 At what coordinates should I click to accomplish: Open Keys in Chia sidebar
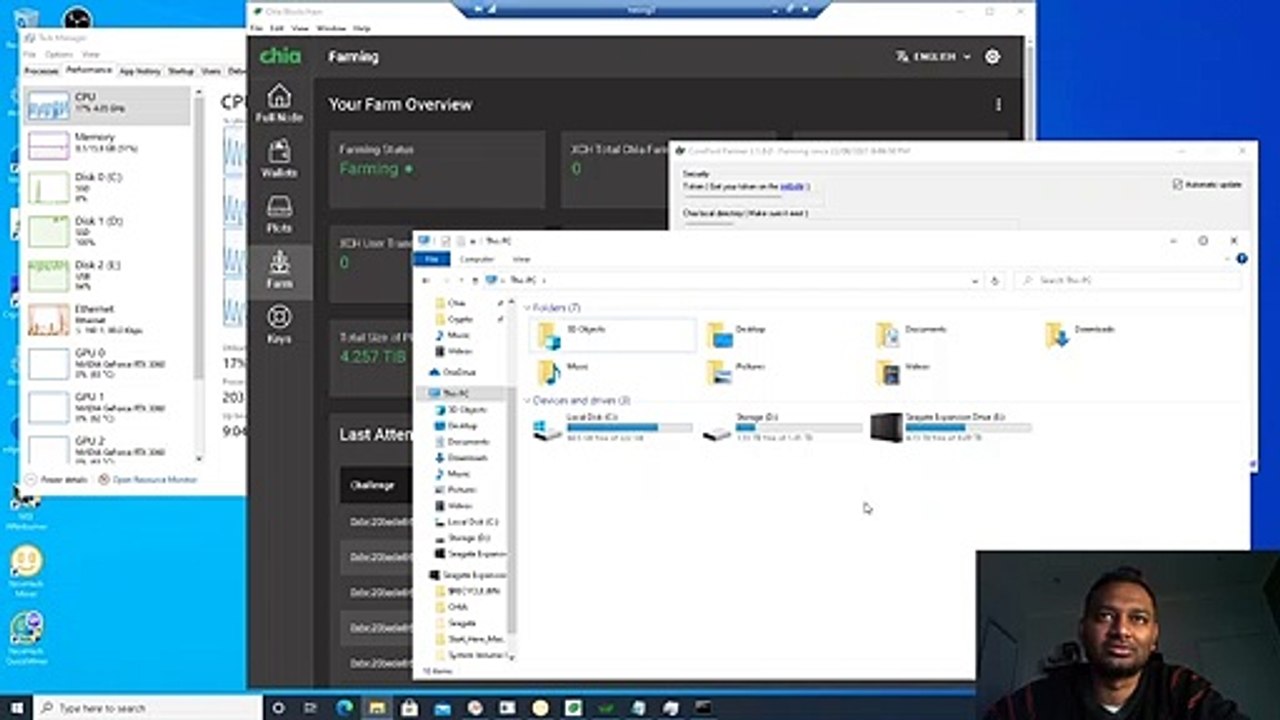[279, 325]
